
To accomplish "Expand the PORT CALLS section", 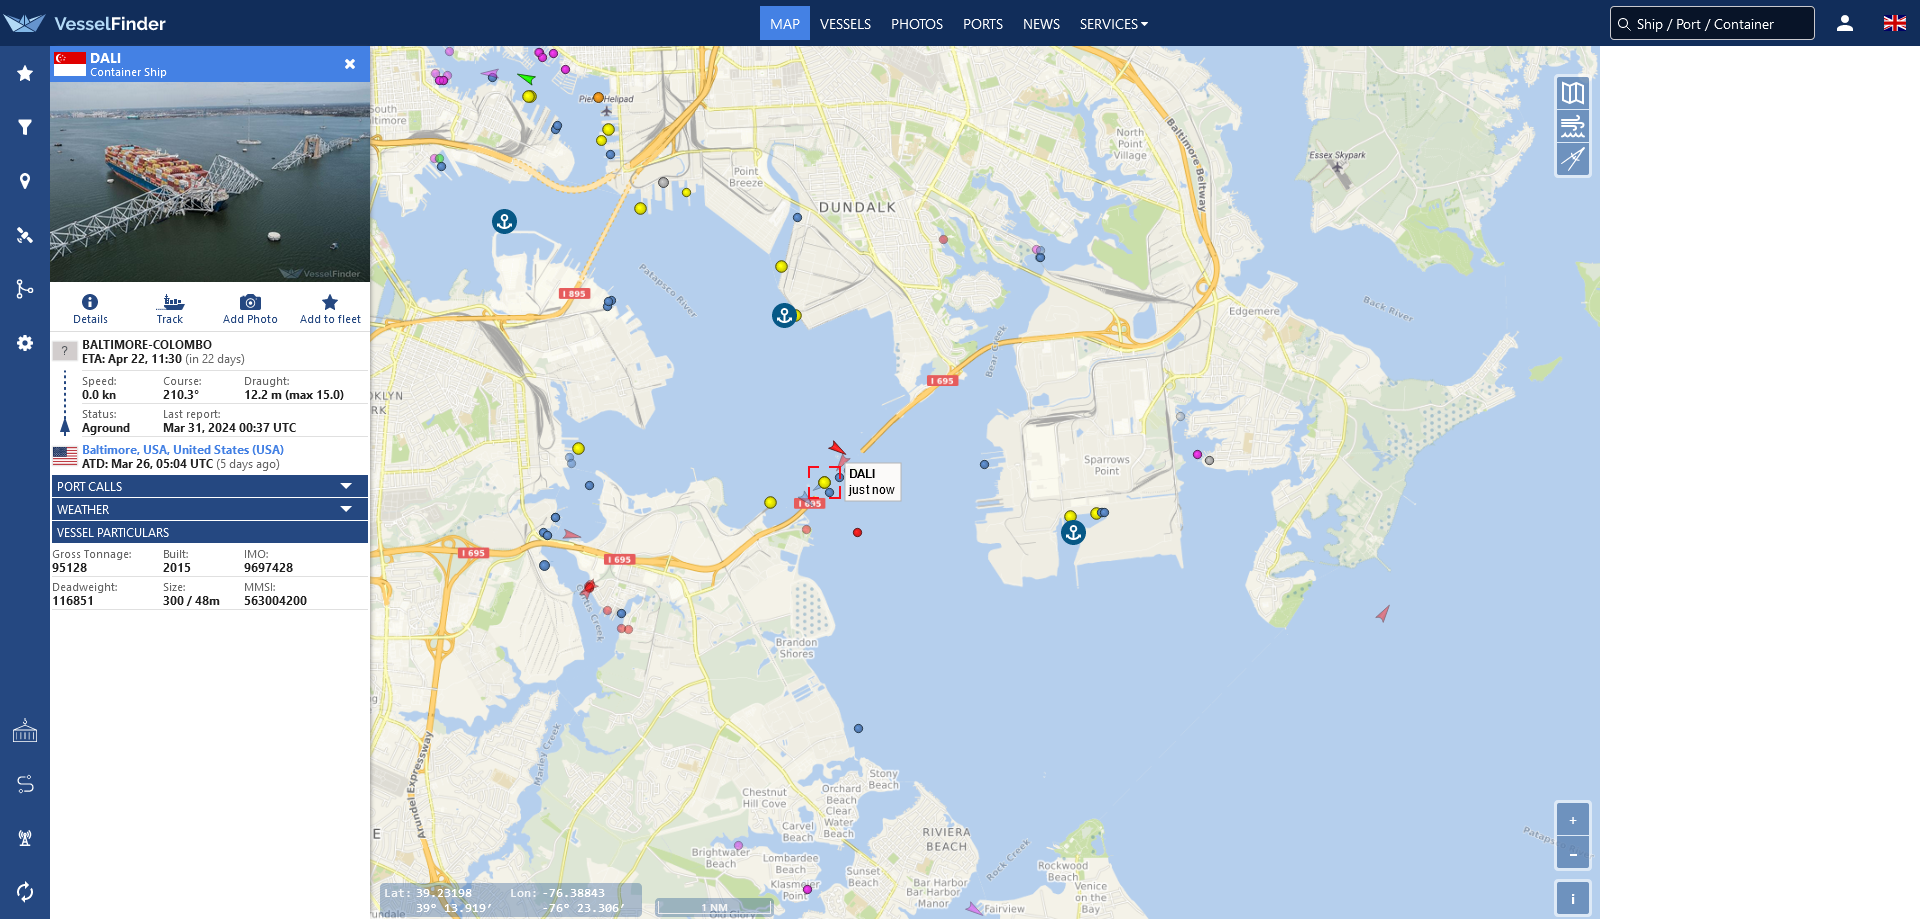I will (x=210, y=486).
